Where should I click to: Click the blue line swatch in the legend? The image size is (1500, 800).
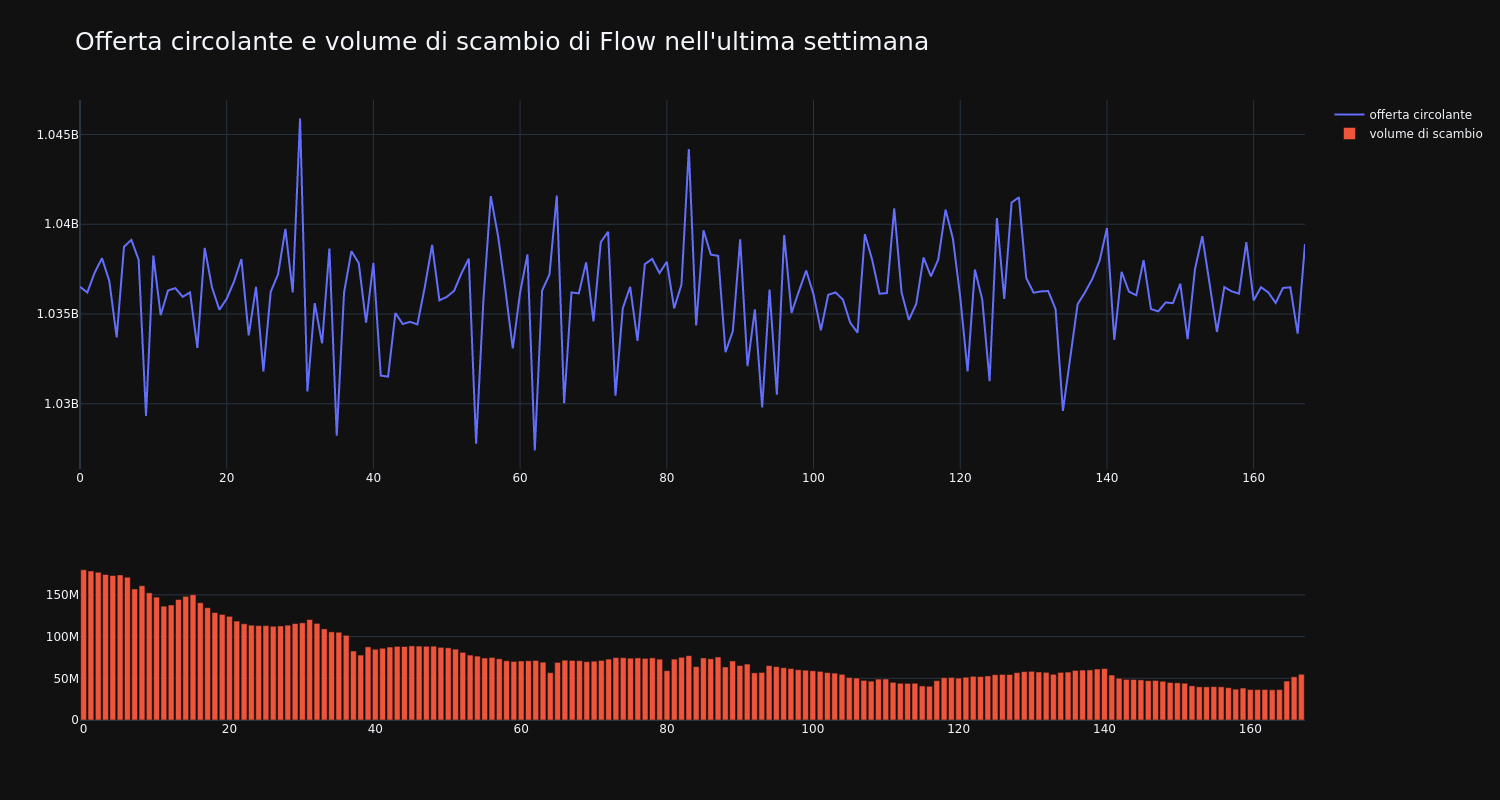point(1349,115)
